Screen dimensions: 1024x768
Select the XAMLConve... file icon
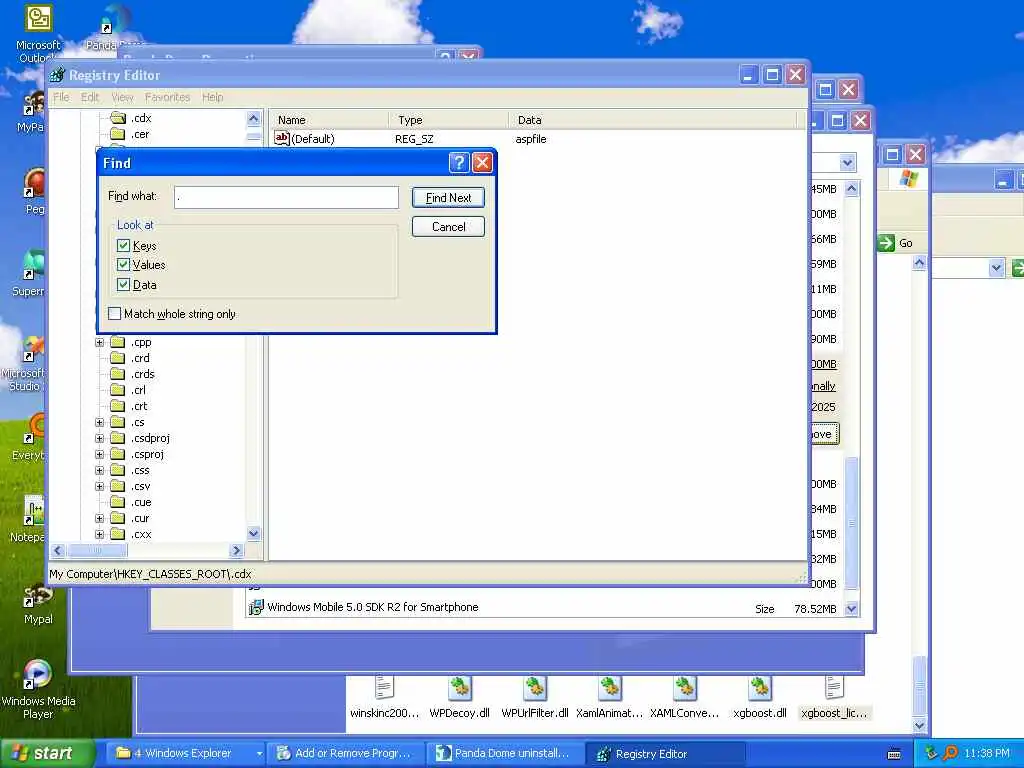(x=684, y=688)
